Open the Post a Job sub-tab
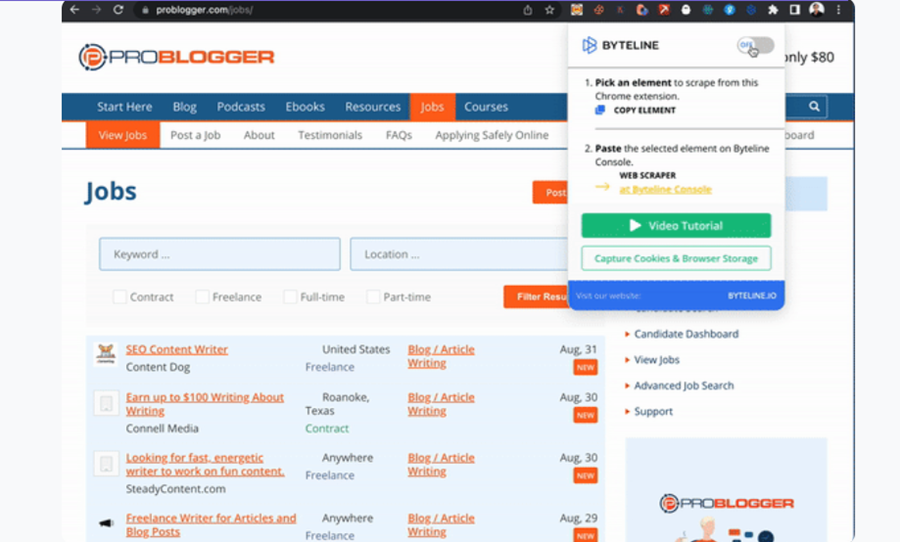This screenshot has height=542, width=900. click(x=196, y=136)
